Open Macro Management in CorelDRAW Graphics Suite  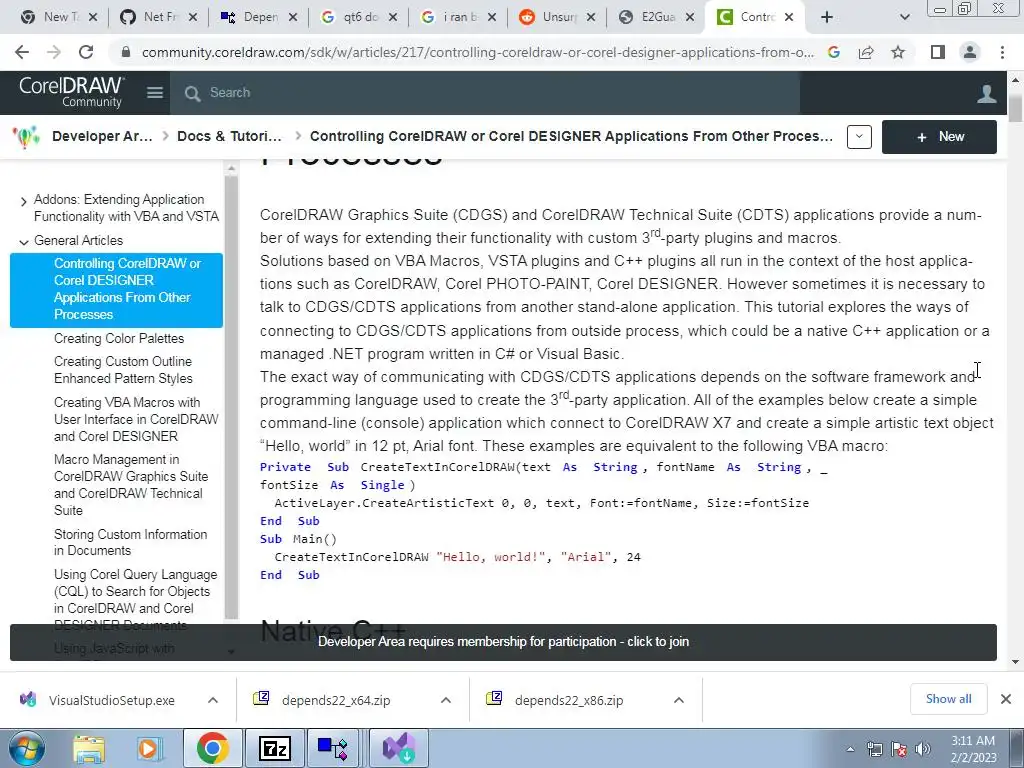pyautogui.click(x=131, y=485)
